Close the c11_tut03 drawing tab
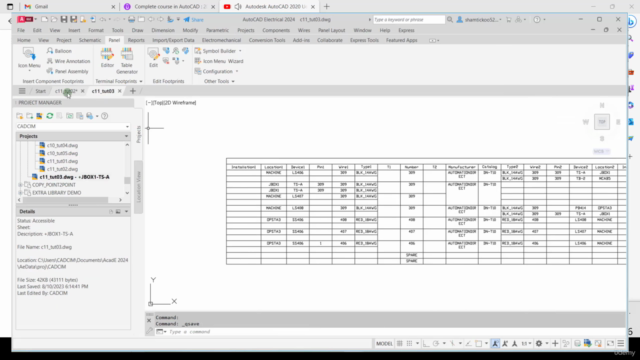The height and width of the screenshot is (360, 640). (120, 91)
